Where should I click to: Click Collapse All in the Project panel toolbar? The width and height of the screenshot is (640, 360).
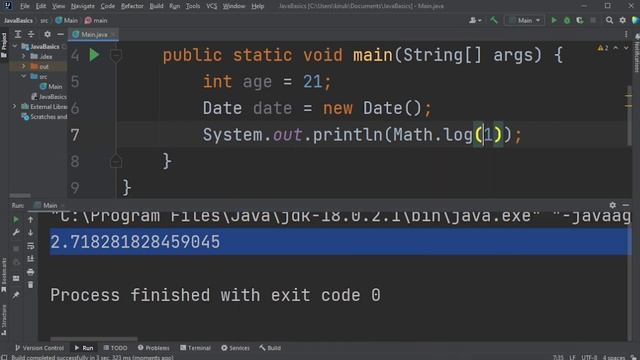tap(31, 34)
